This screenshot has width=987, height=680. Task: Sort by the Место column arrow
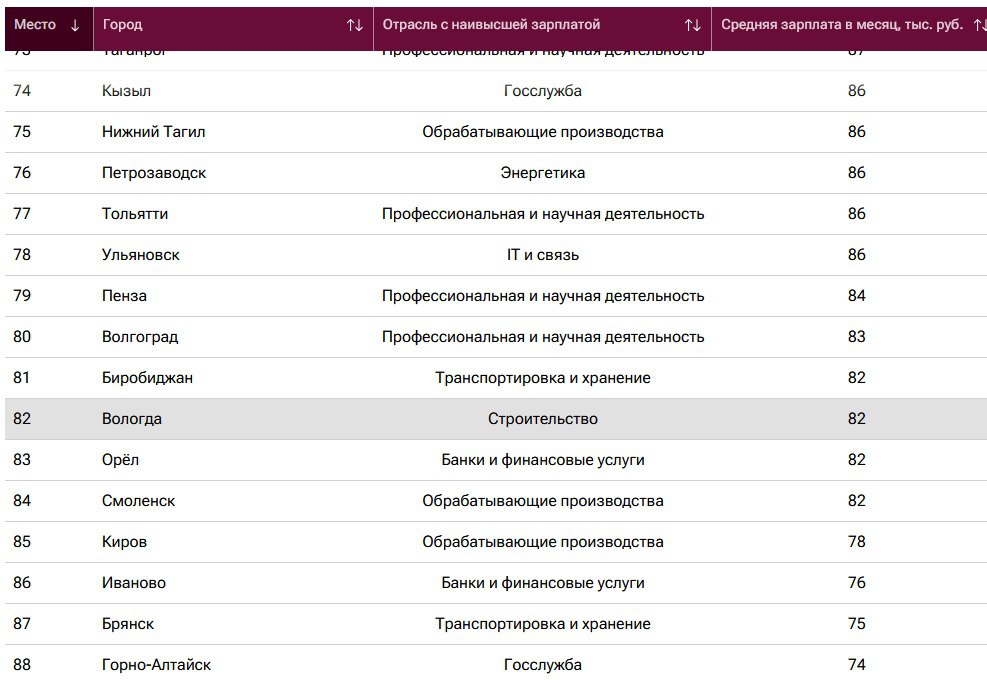click(x=75, y=25)
